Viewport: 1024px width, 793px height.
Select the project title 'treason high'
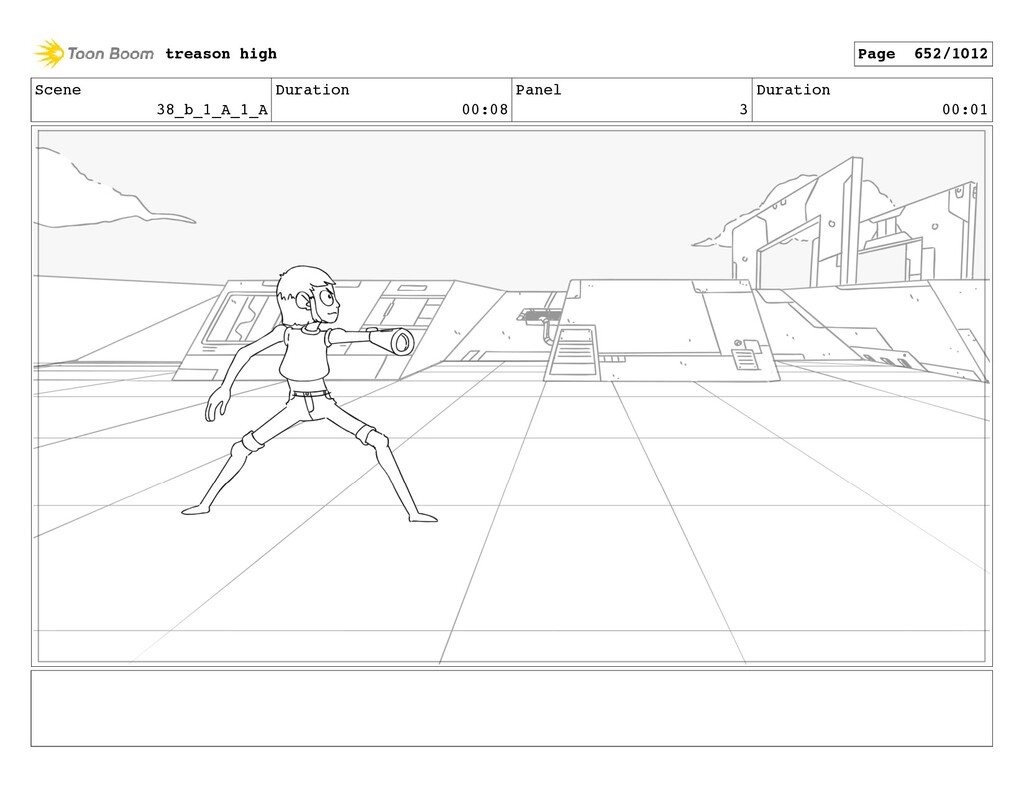click(221, 54)
